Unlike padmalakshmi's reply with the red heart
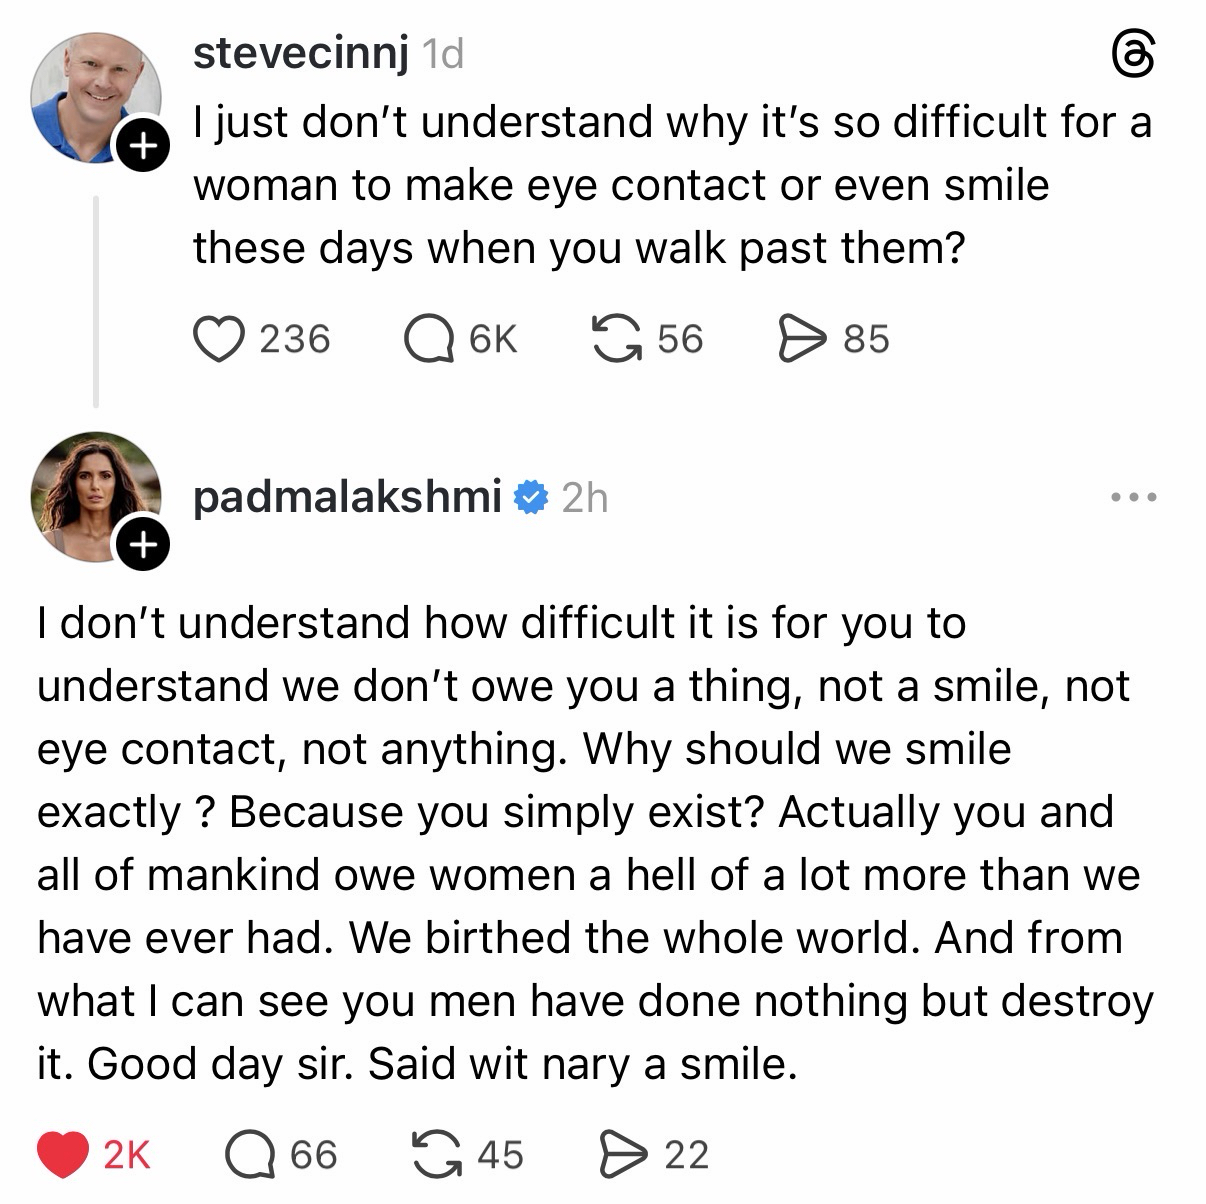The width and height of the screenshot is (1206, 1204). coord(63,1154)
